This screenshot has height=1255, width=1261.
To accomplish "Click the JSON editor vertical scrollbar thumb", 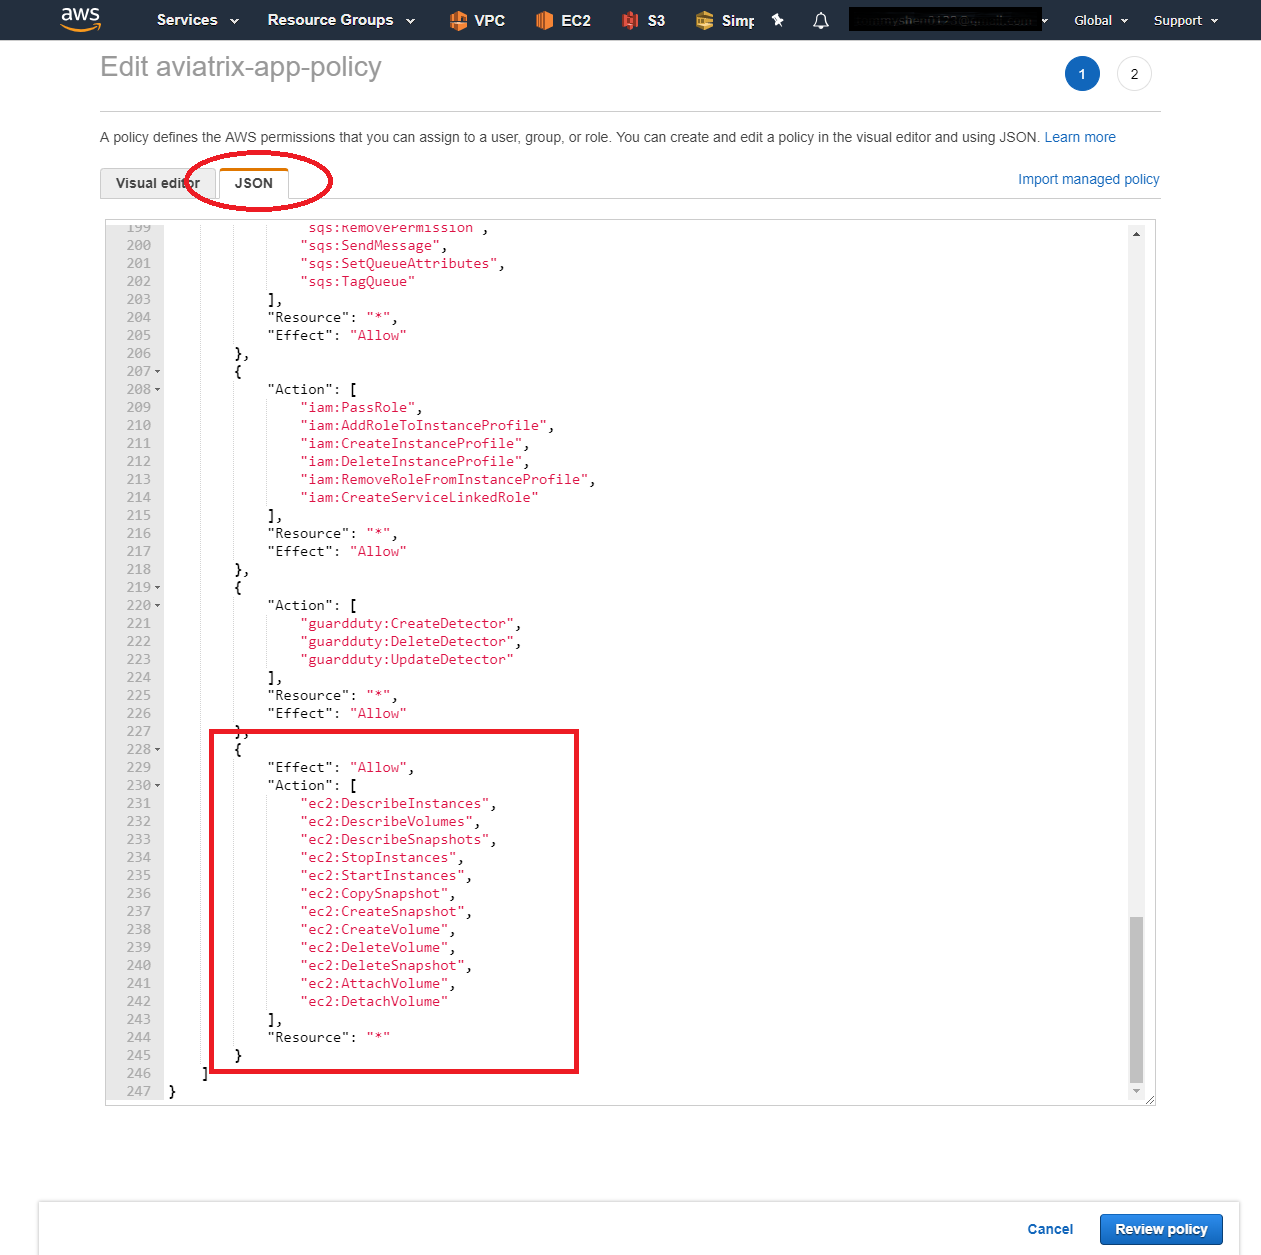I will 1136,998.
